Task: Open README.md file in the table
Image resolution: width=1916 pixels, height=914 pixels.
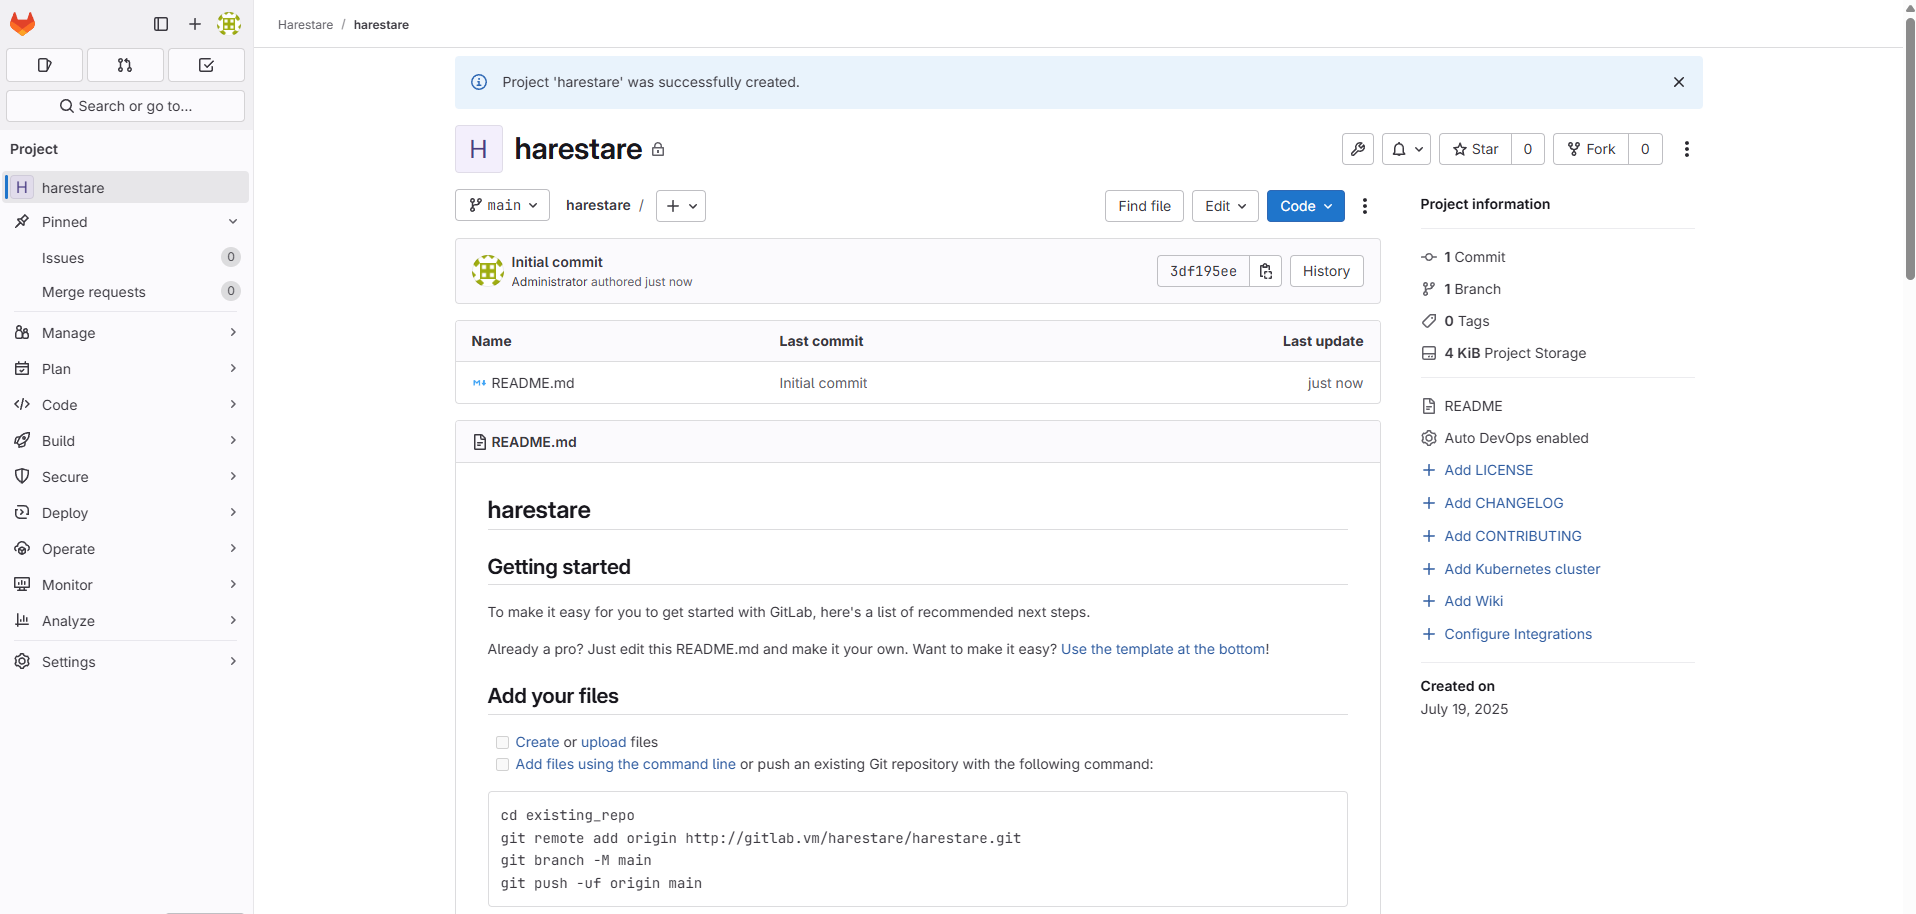Action: (533, 383)
